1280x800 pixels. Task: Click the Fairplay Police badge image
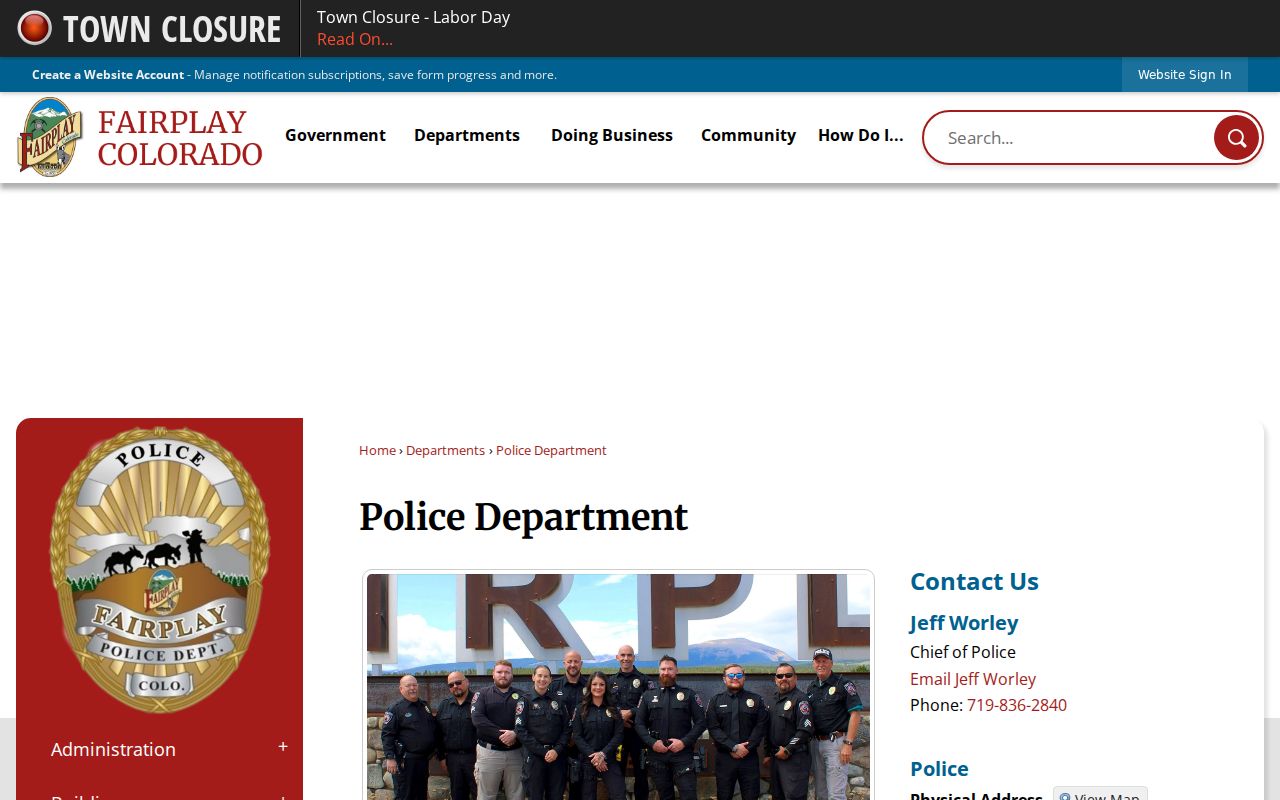[x=160, y=570]
